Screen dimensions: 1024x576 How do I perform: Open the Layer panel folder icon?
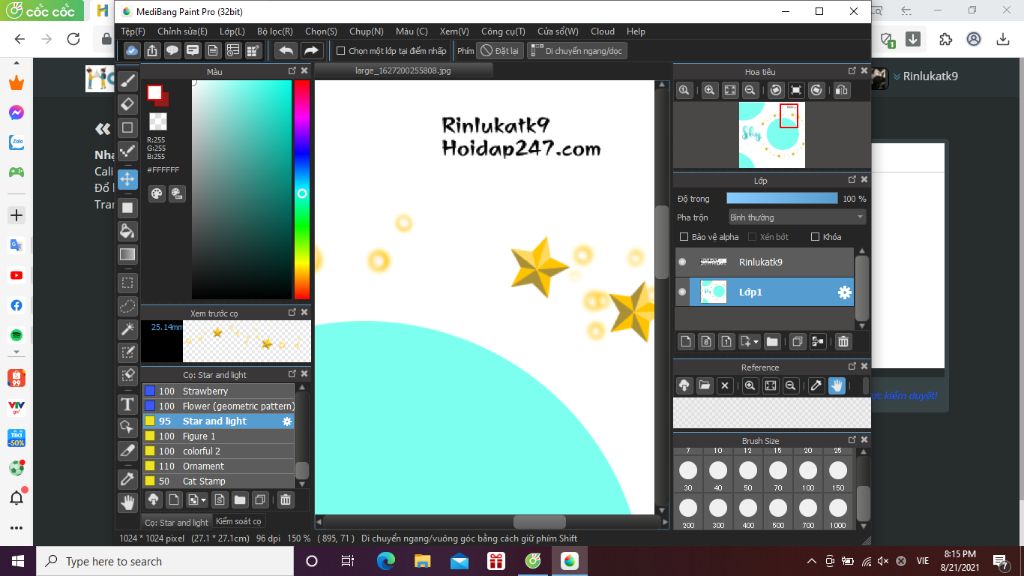(772, 342)
